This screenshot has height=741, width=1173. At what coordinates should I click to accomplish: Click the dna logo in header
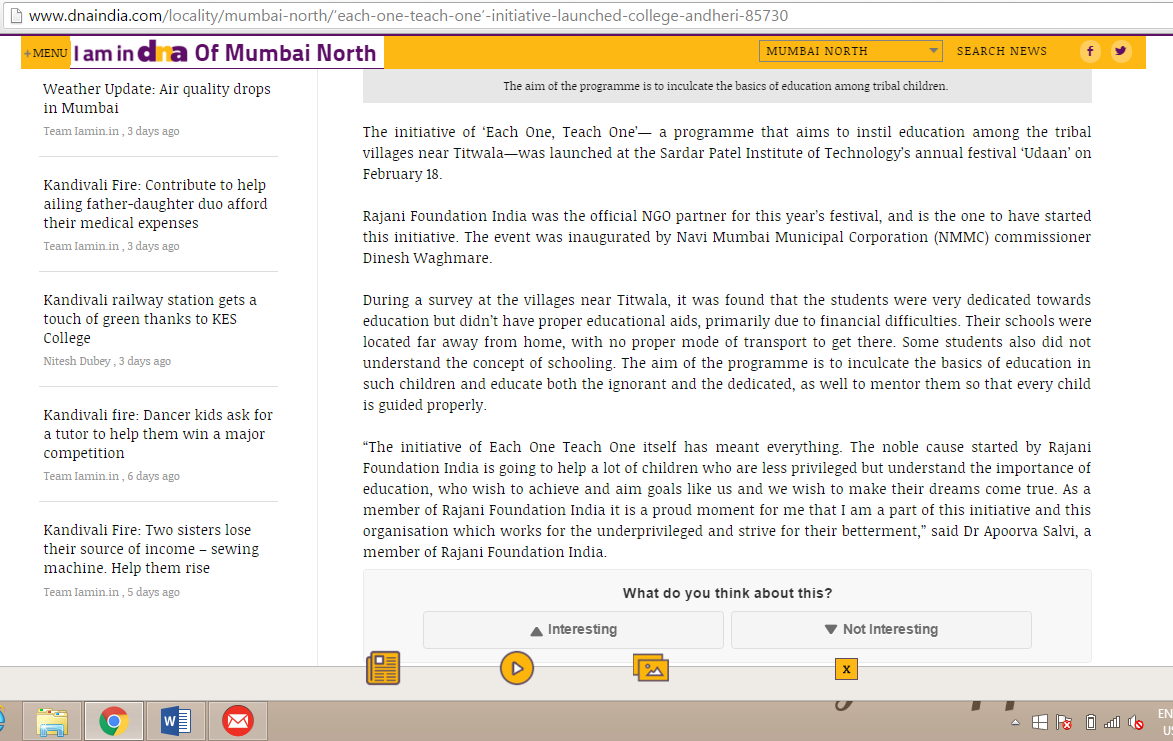163,52
